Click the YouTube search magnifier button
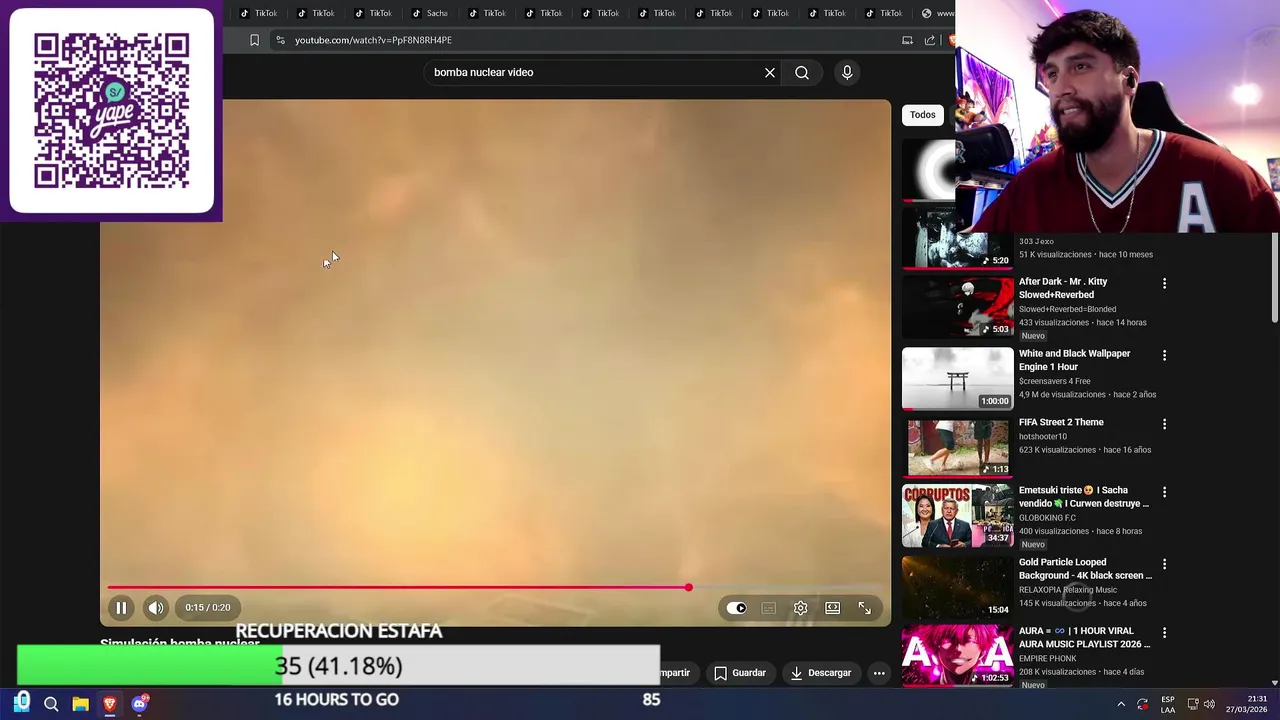1280x720 pixels. tap(802, 72)
